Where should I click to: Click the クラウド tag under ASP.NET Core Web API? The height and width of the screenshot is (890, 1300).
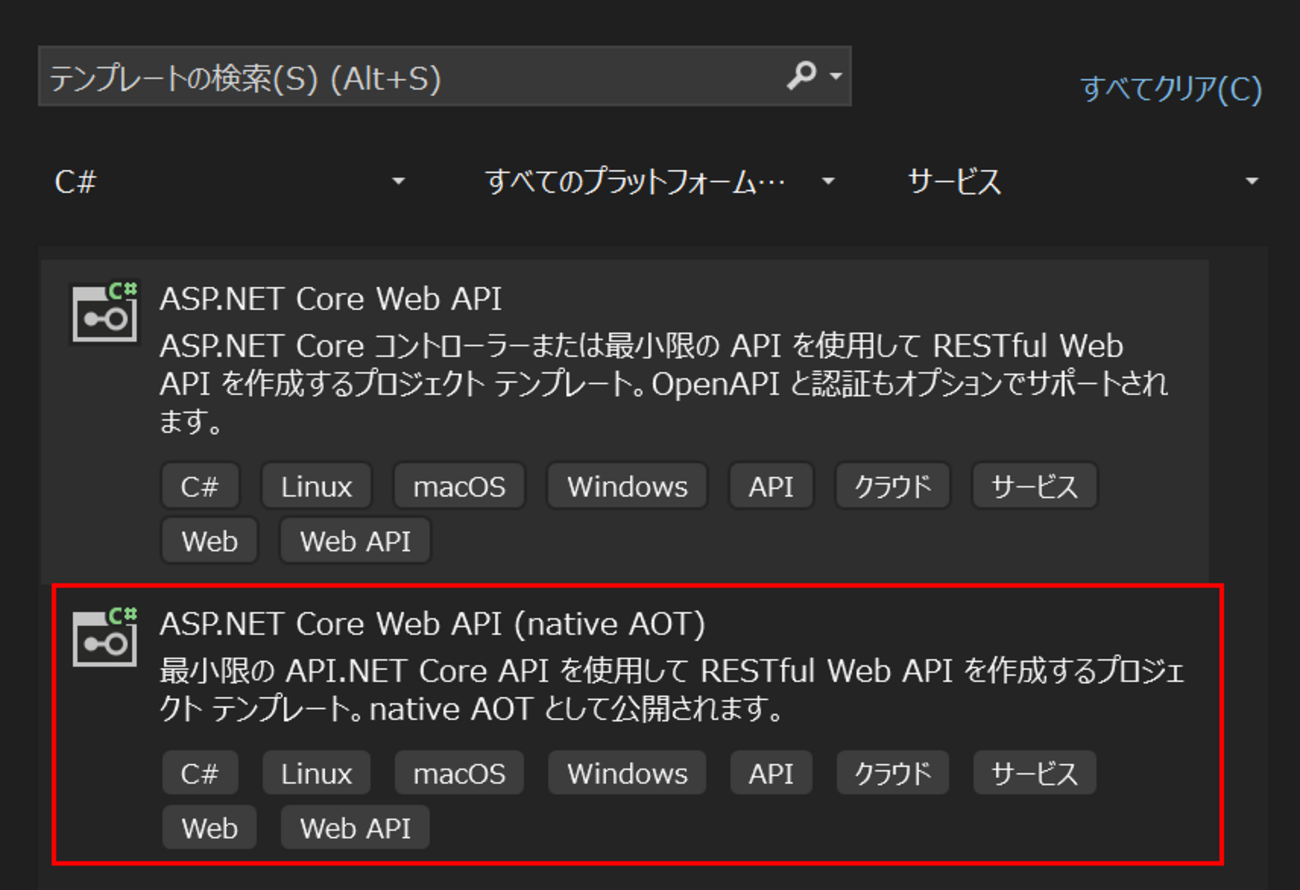[893, 487]
